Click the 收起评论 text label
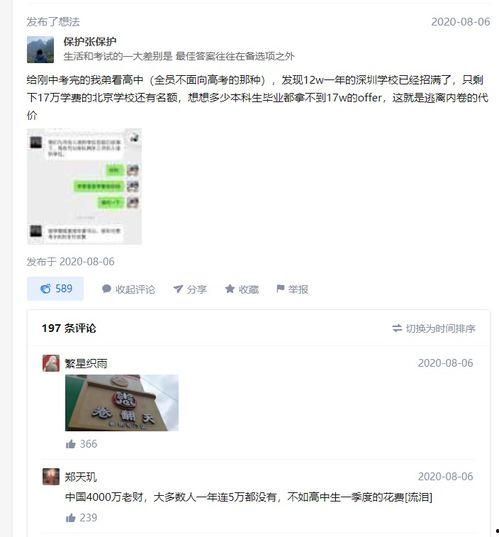This screenshot has width=499, height=537. click(135, 289)
